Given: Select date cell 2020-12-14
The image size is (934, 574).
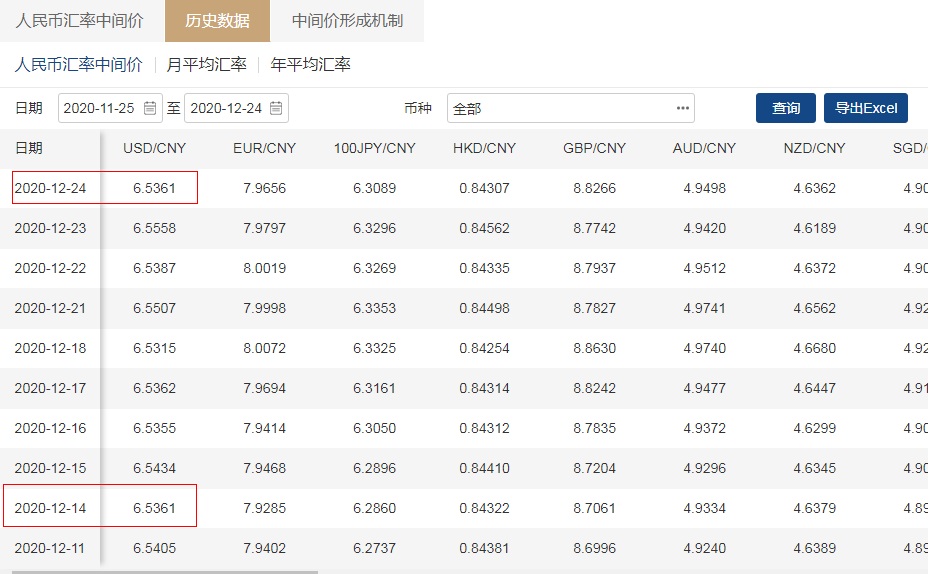Looking at the screenshot, I should pyautogui.click(x=51, y=508).
